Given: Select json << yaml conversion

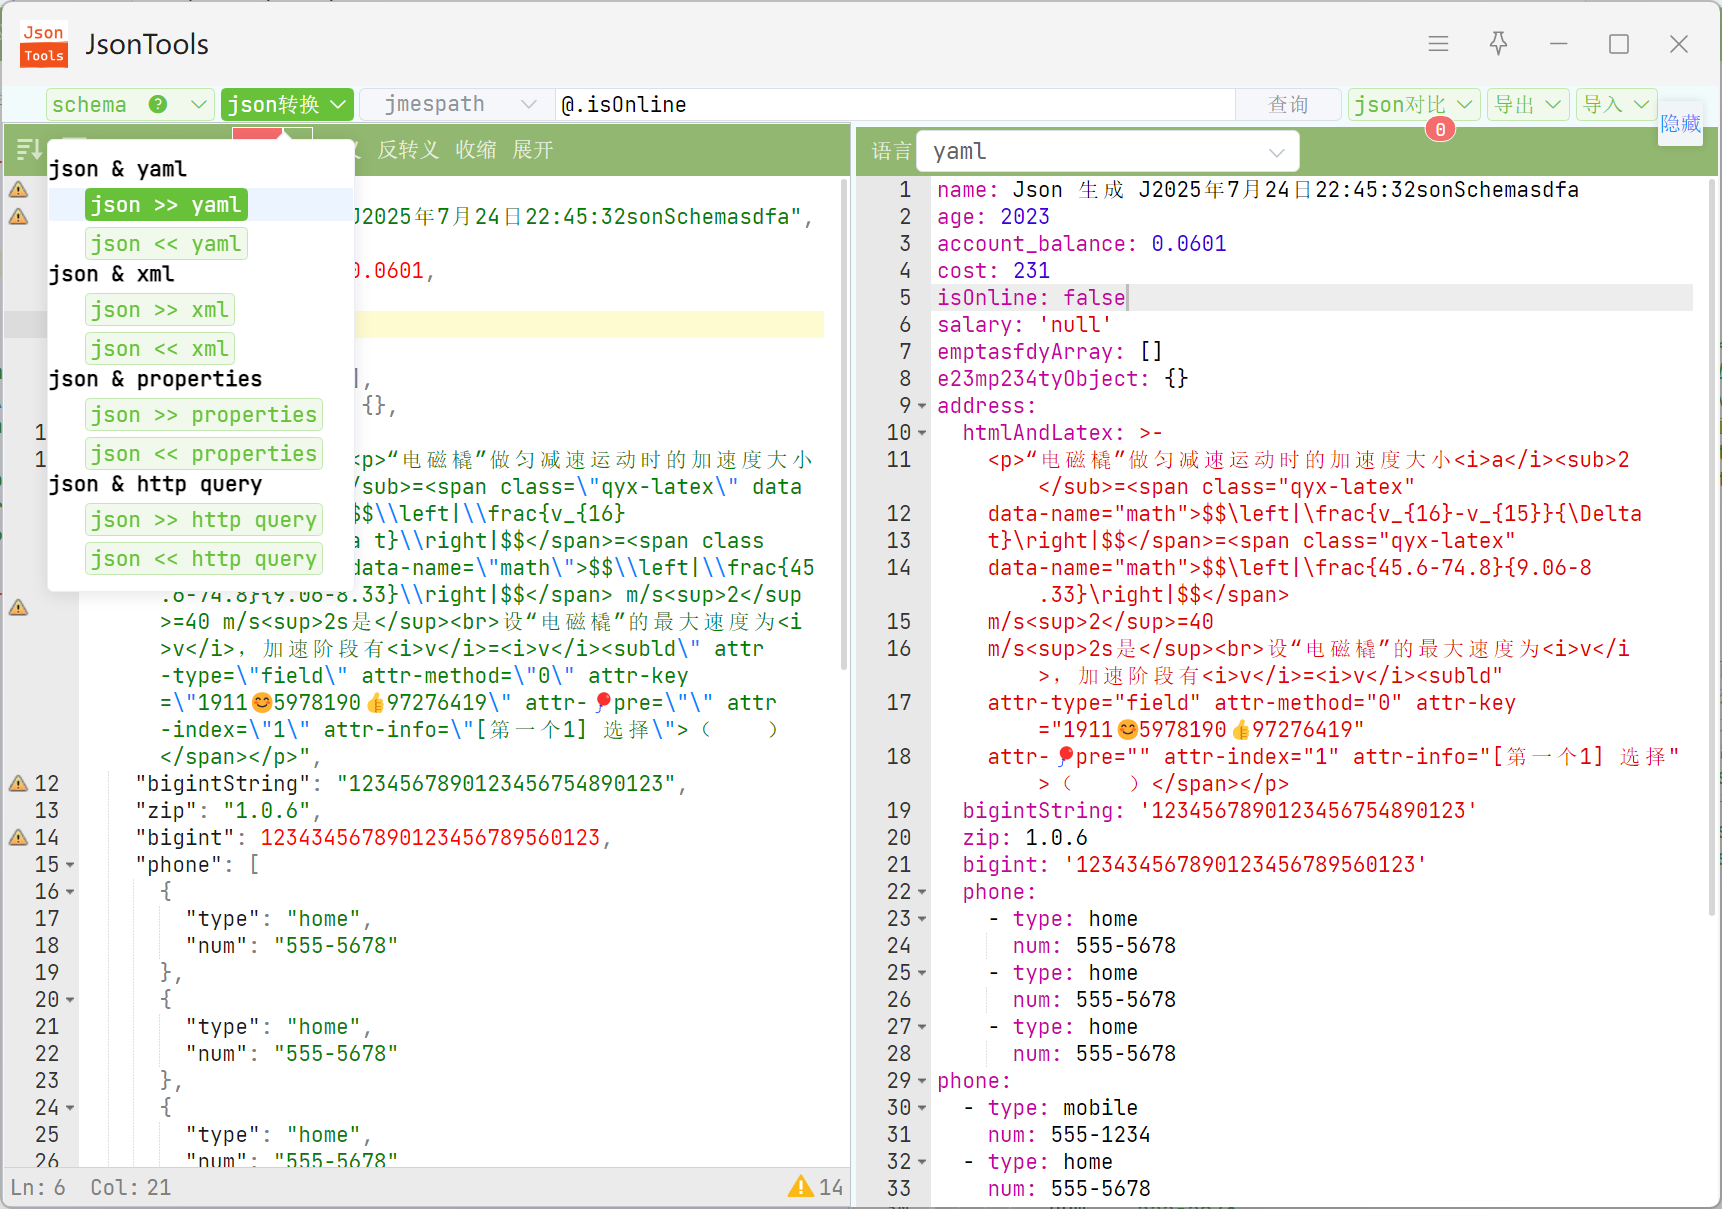Looking at the screenshot, I should [x=166, y=244].
